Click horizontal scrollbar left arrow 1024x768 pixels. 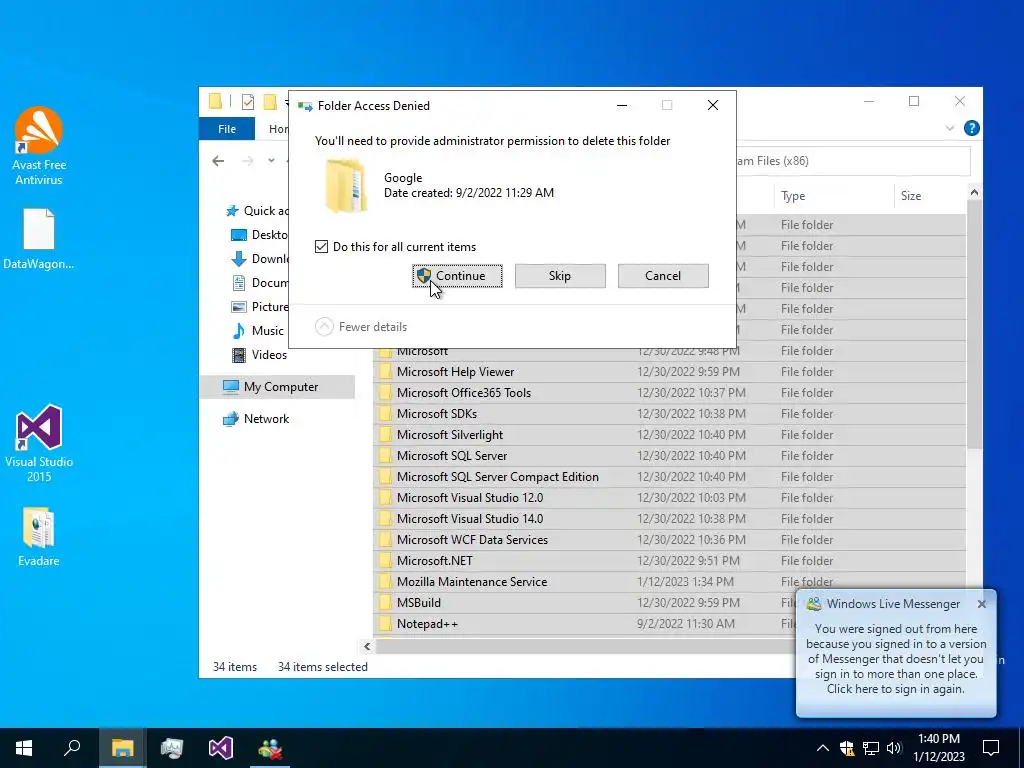[x=367, y=646]
